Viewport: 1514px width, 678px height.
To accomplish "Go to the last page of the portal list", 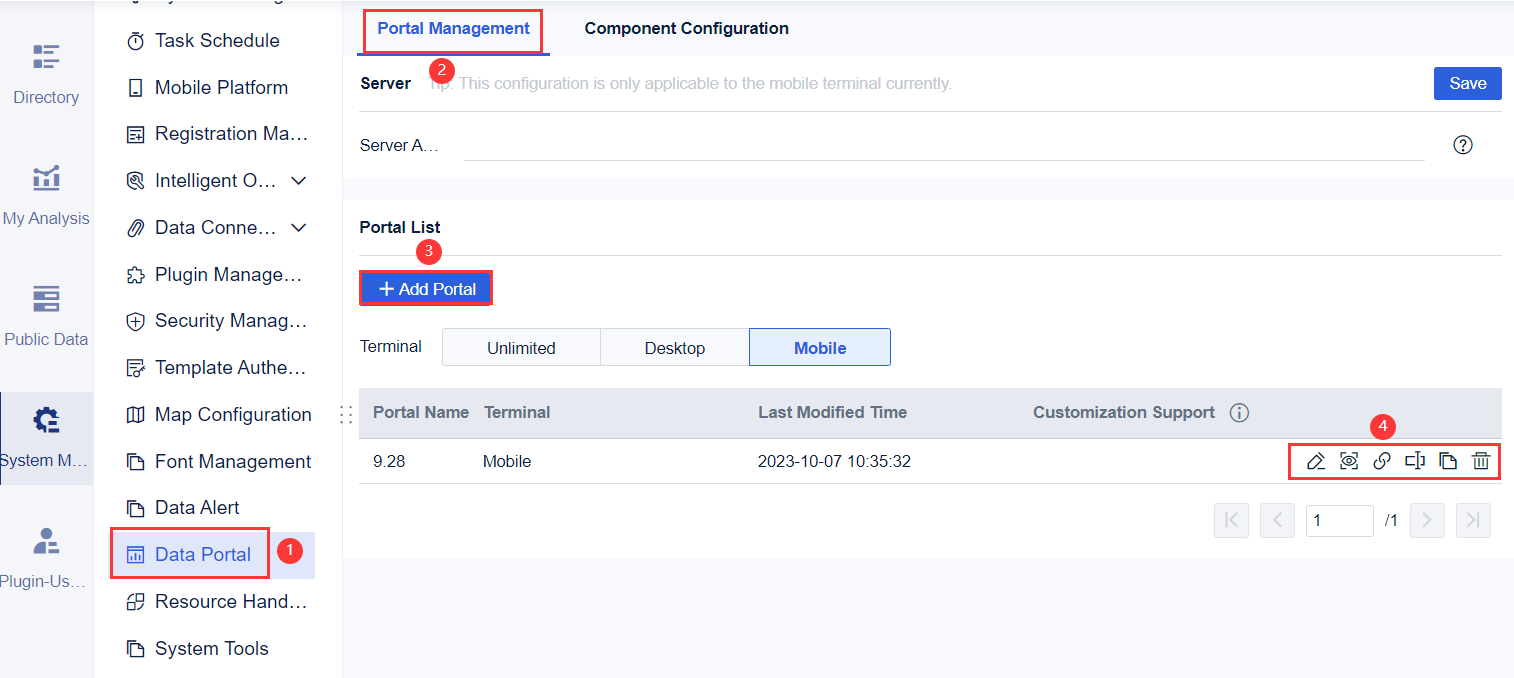I will [1473, 520].
